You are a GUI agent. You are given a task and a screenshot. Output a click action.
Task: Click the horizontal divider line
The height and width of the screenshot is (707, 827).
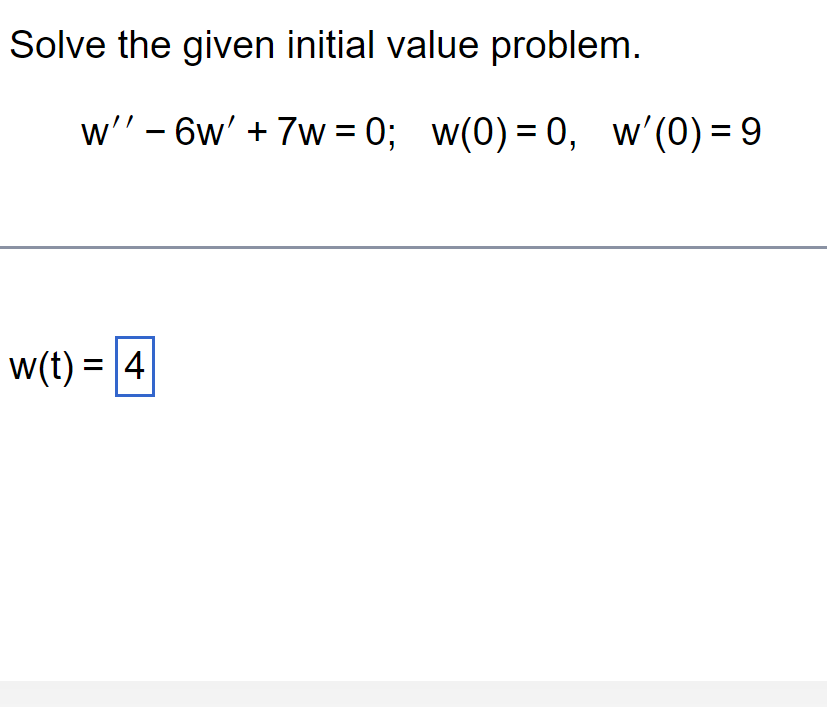coord(413,243)
